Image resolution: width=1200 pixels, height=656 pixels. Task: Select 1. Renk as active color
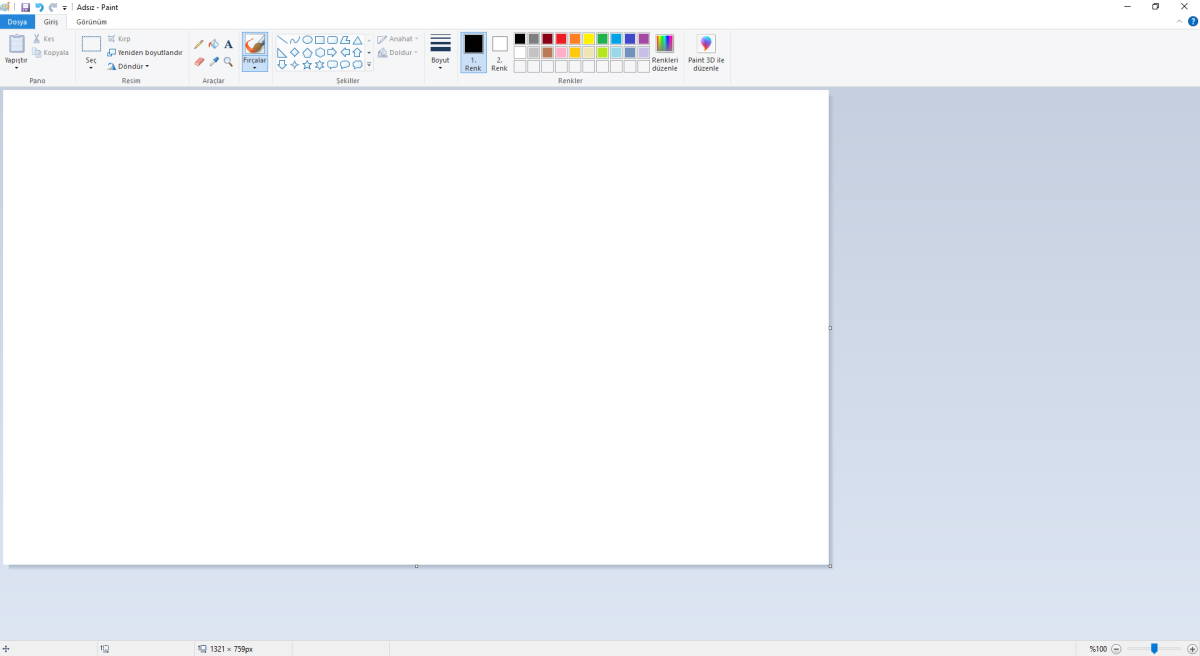[x=473, y=52]
